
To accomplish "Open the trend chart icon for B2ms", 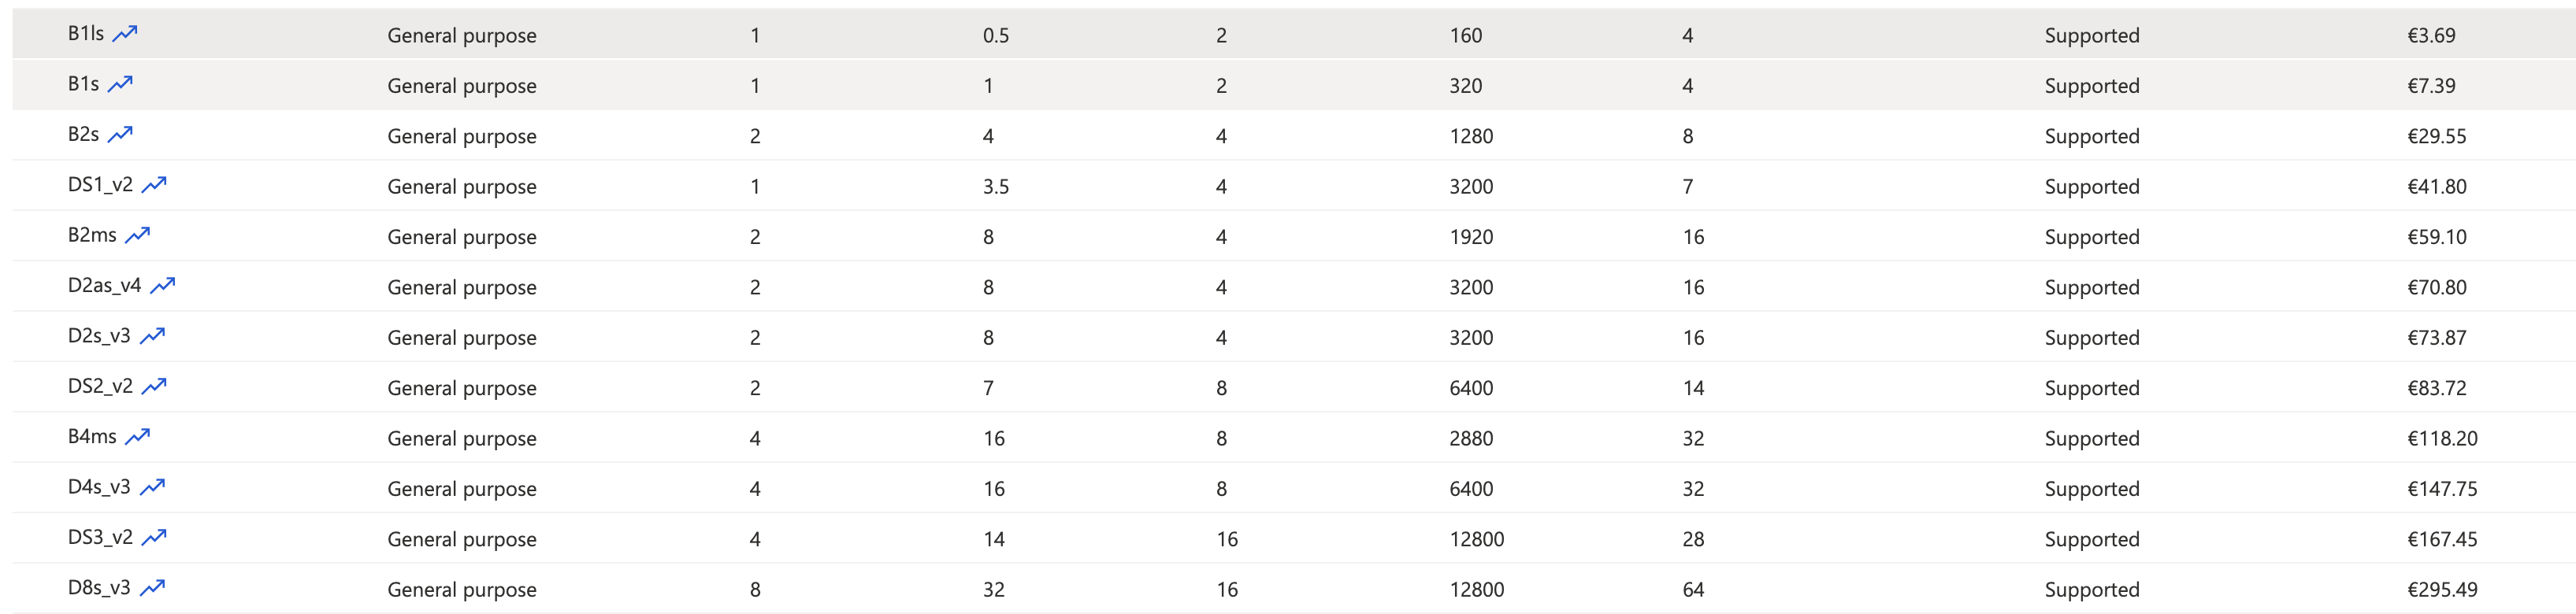I will pyautogui.click(x=137, y=235).
